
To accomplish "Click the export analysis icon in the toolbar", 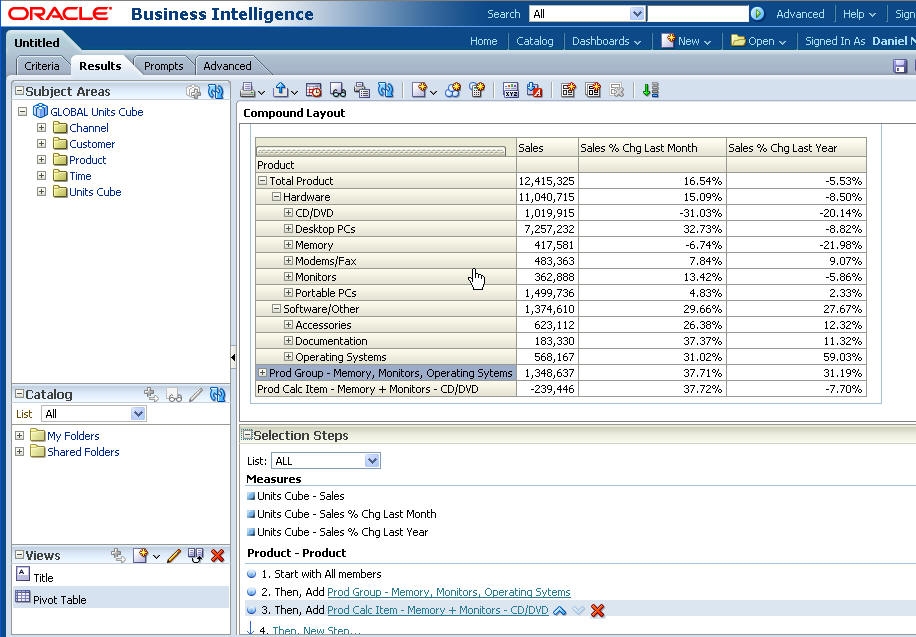I will click(x=281, y=90).
